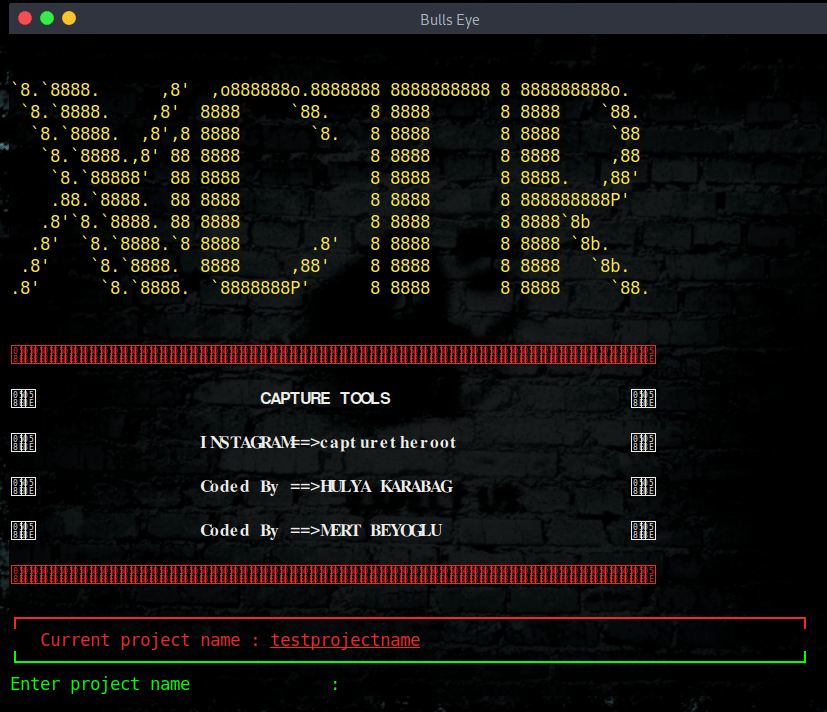
Task: Click the right glyph box on INSTAGRAM row
Action: pos(643,443)
